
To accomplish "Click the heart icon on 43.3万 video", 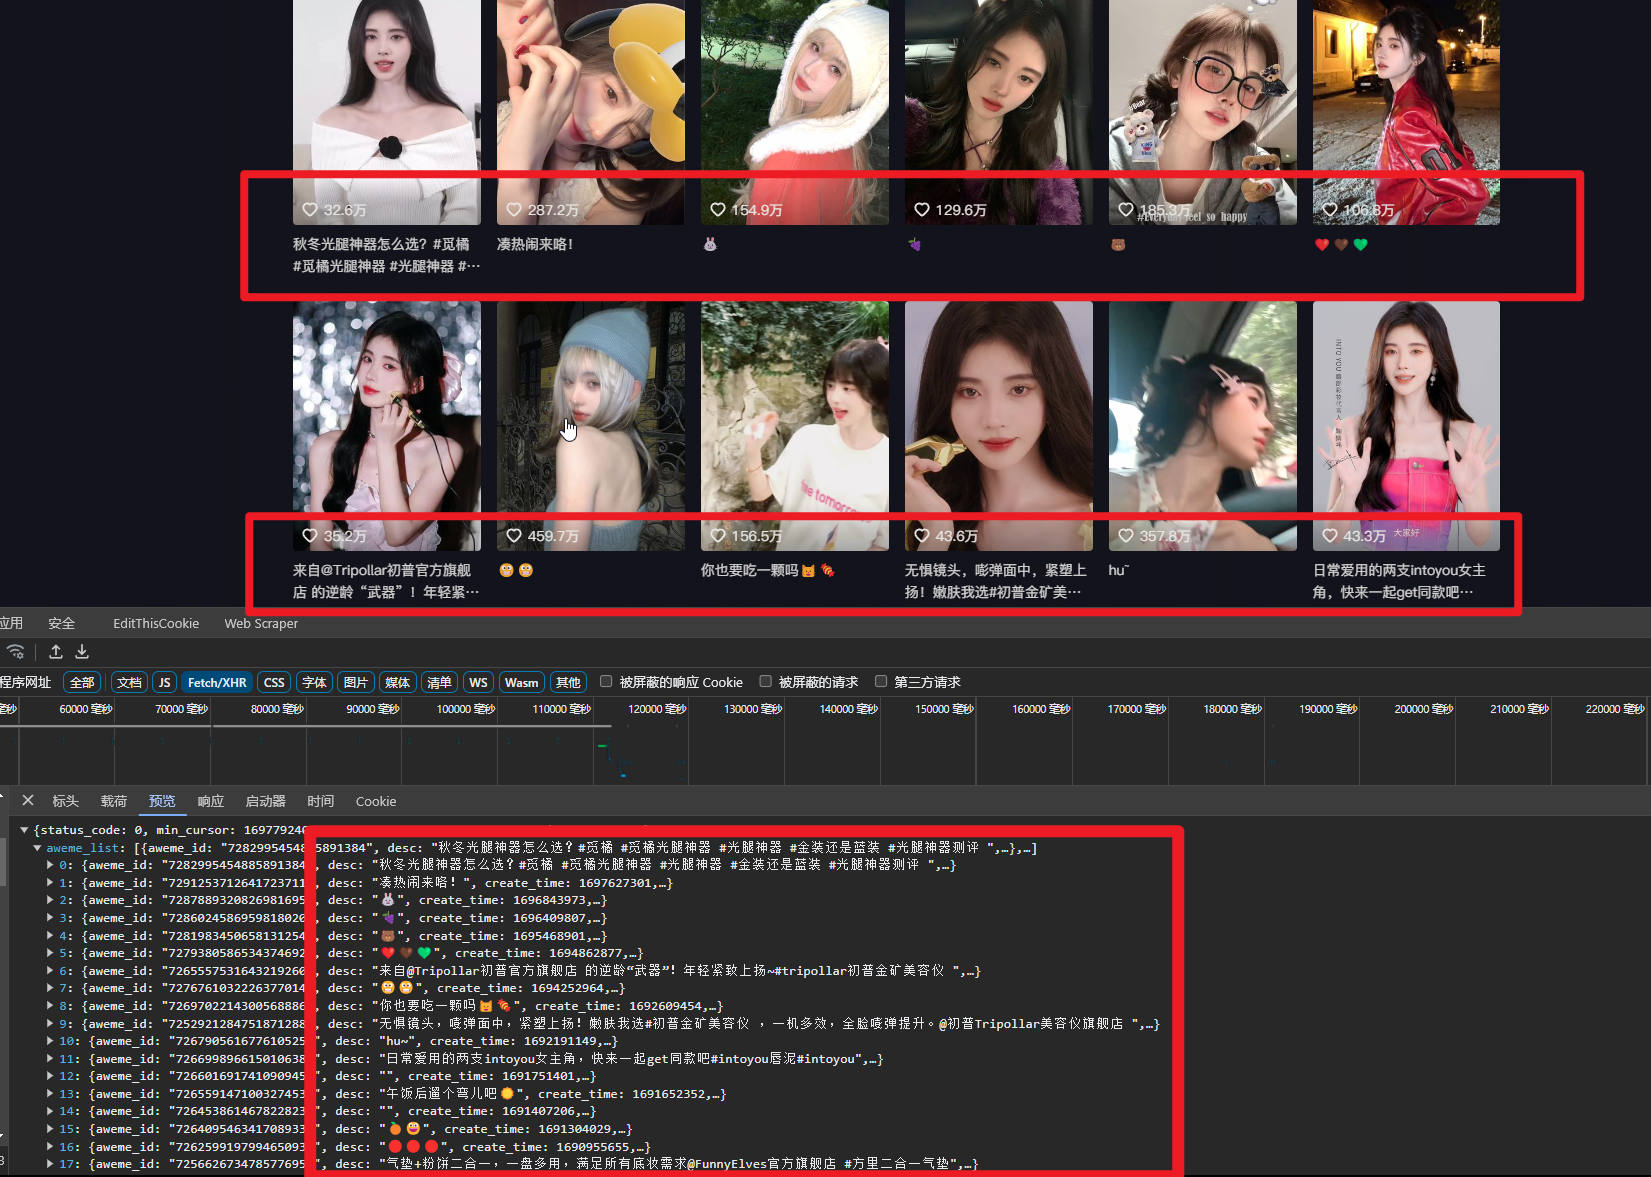I will (1330, 536).
